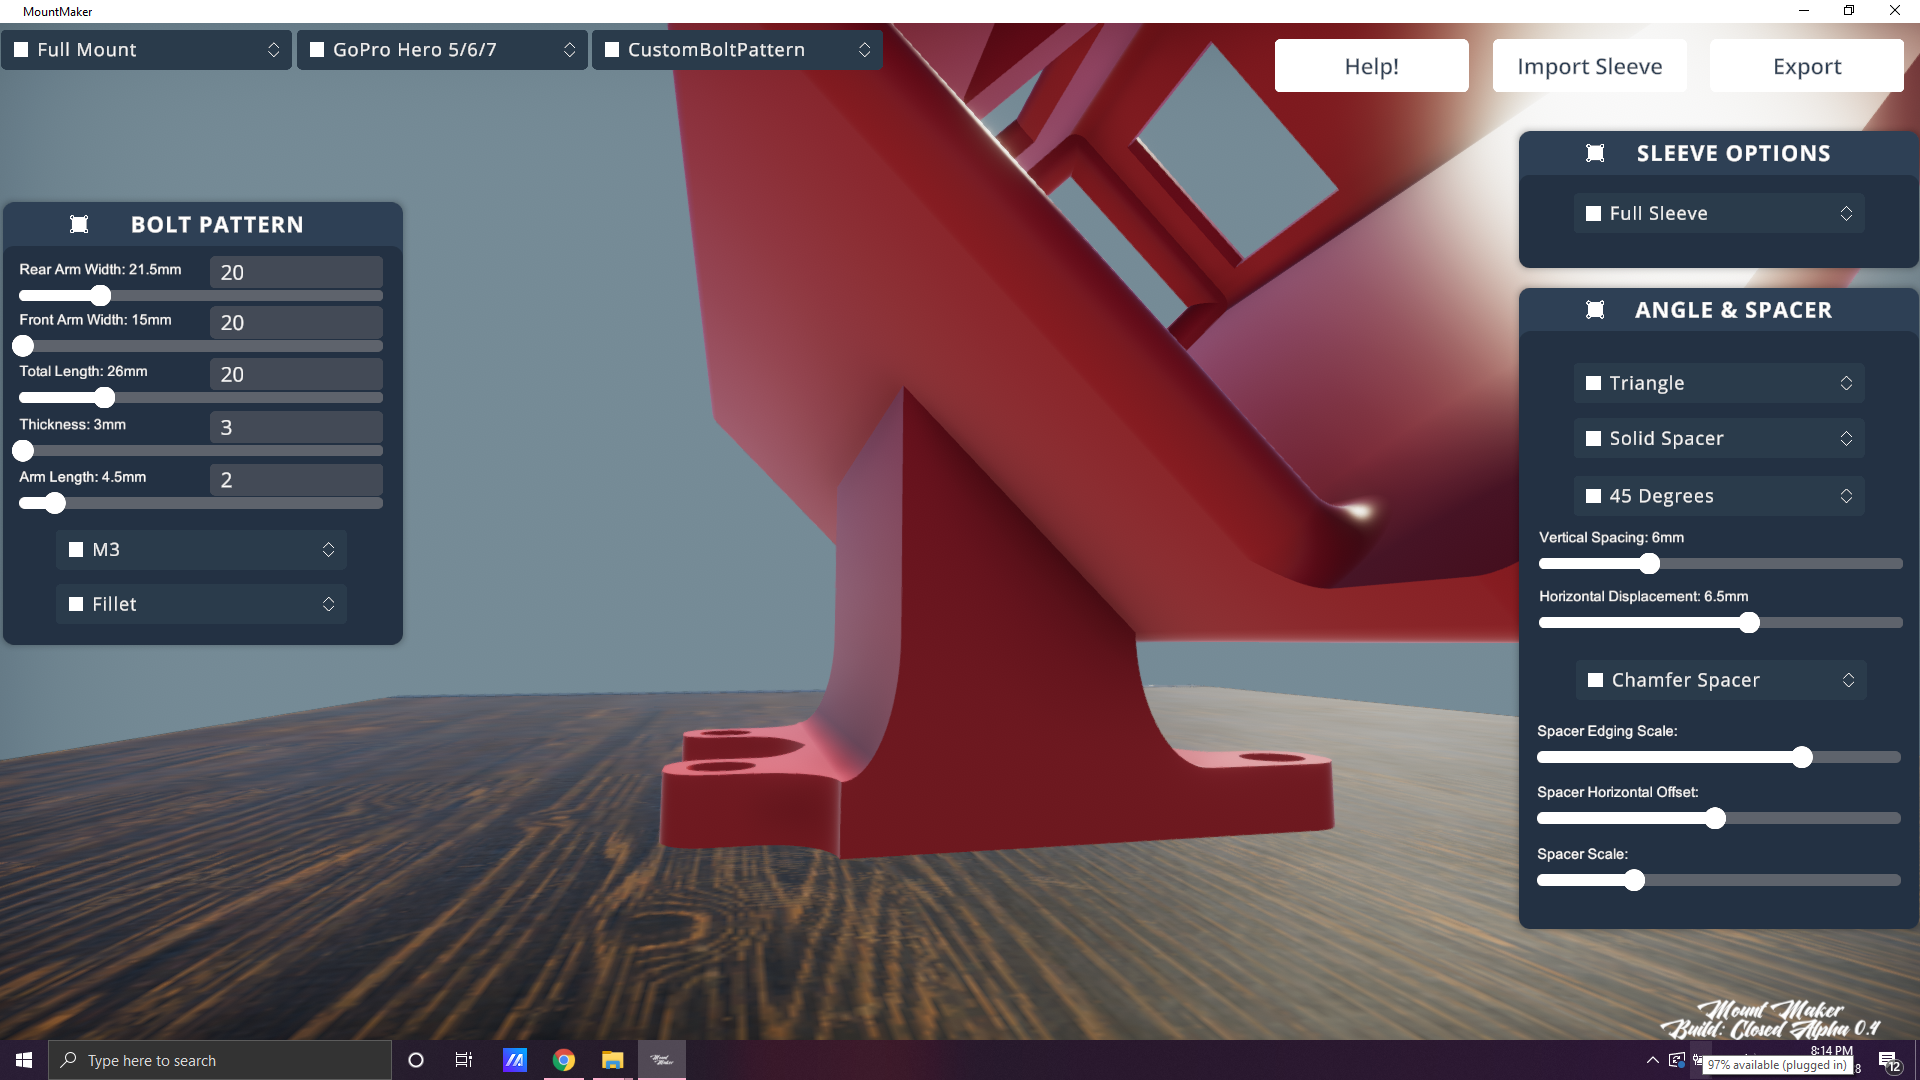Click the Rear Arm Width input field
1920x1080 pixels.
tap(296, 272)
